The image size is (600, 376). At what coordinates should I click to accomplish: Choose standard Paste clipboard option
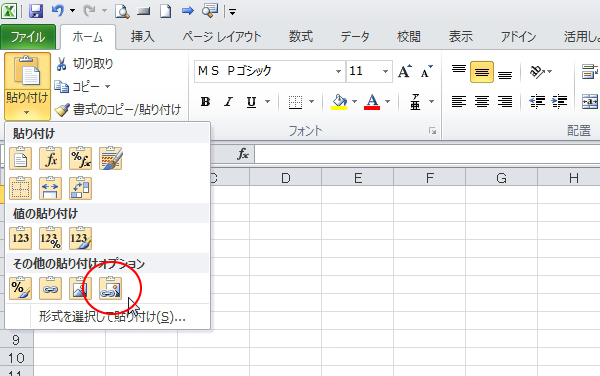click(20, 158)
